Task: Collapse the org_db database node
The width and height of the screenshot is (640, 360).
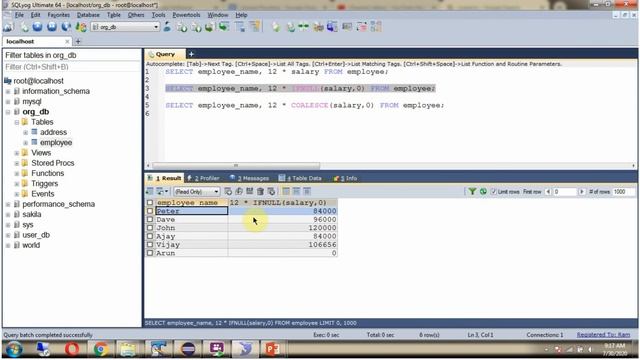Action: 8,112
